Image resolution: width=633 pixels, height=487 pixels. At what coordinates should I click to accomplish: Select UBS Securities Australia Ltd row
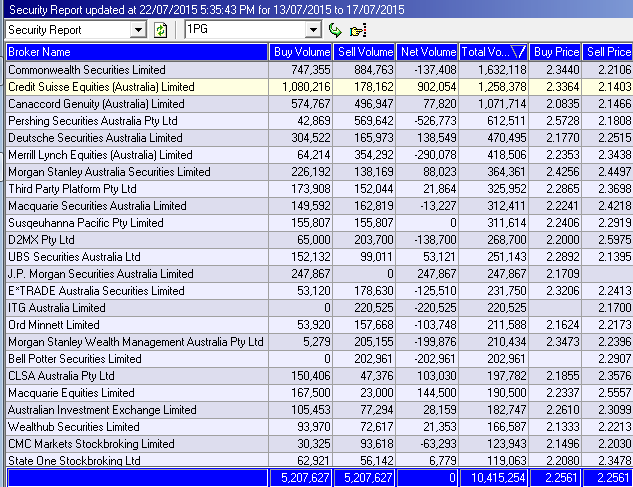pyautogui.click(x=319, y=257)
